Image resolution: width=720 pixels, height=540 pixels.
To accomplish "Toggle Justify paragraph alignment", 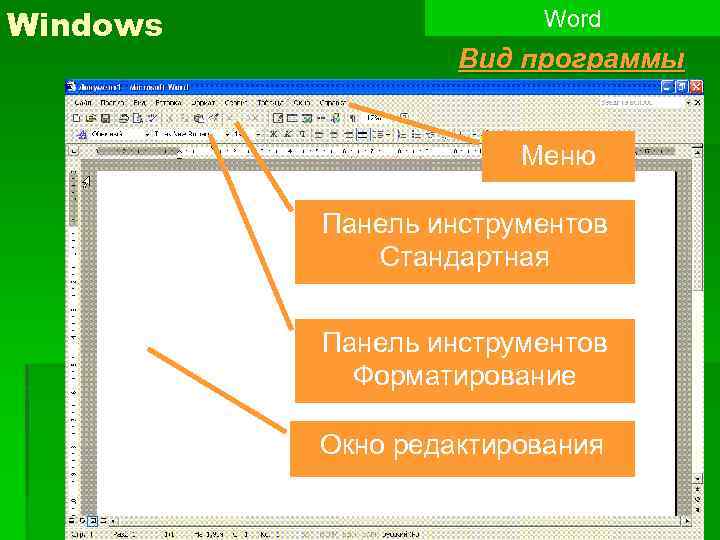I will [363, 134].
